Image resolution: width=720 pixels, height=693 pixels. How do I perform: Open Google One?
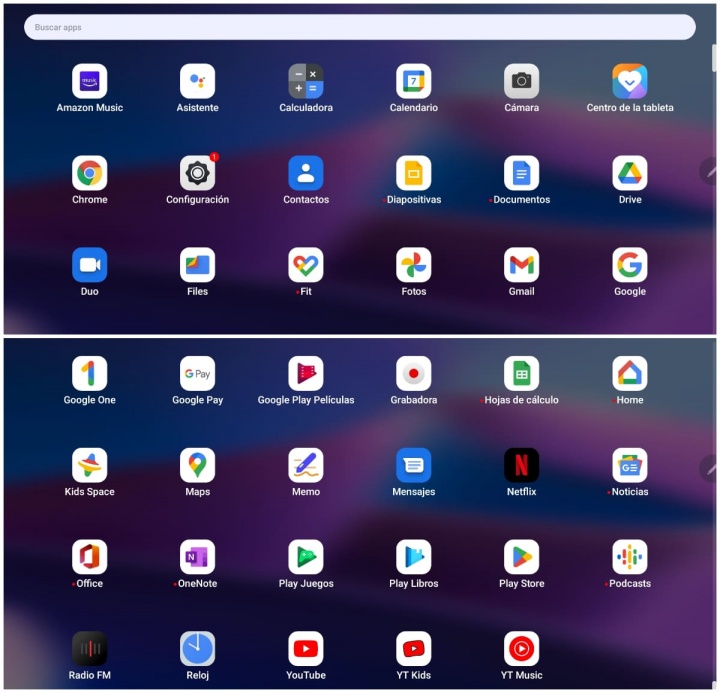point(90,373)
